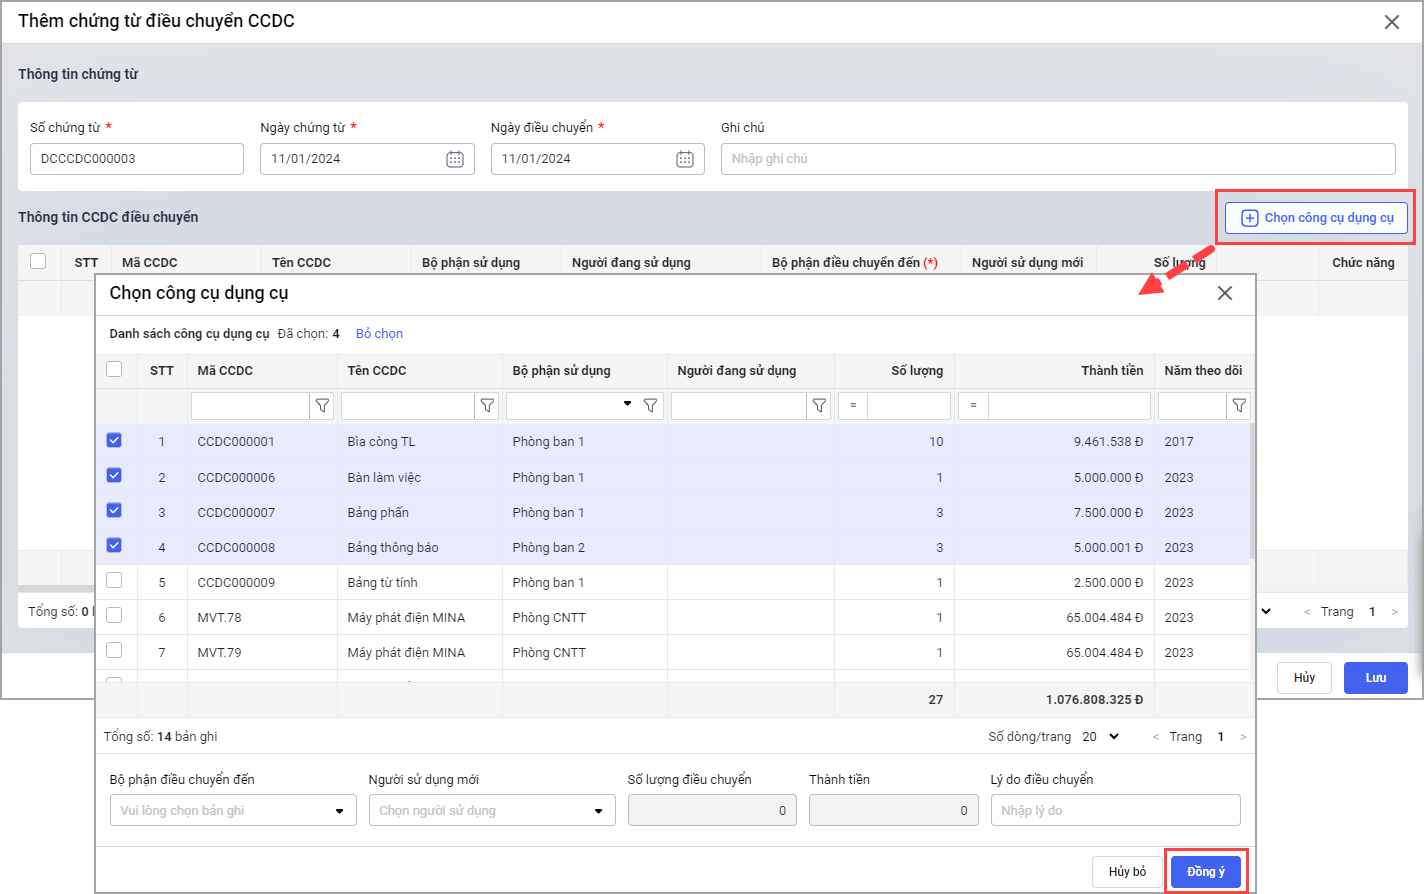Image resolution: width=1424 pixels, height=894 pixels.
Task: Sort by the Thành tiền column header
Action: coord(1111,371)
